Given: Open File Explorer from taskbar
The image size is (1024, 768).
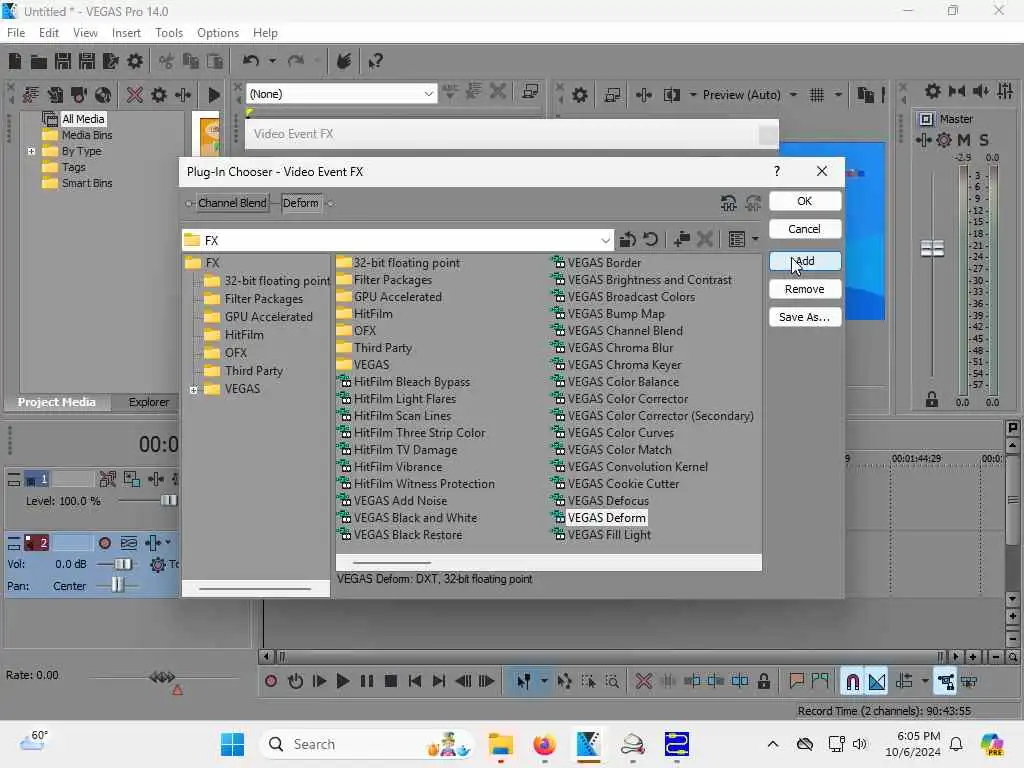Looking at the screenshot, I should pos(501,744).
